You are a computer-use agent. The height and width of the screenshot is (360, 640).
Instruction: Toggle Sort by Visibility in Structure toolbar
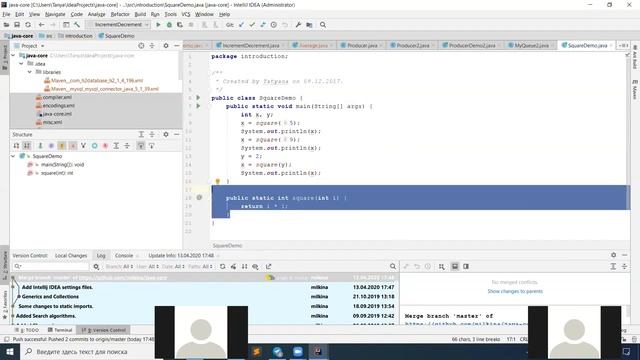[16, 146]
